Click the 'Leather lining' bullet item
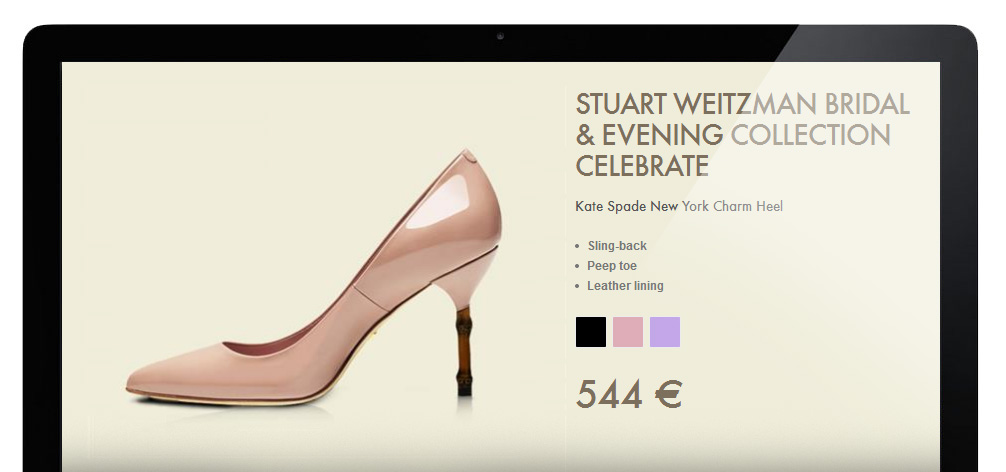Screen dimensions: 1006x472 coord(626,285)
